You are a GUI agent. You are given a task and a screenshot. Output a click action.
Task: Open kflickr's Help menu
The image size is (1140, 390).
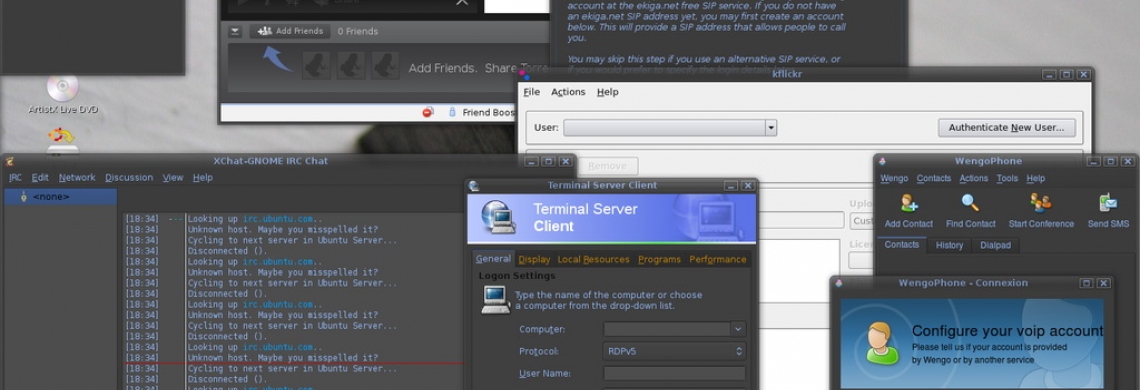pyautogui.click(x=608, y=92)
